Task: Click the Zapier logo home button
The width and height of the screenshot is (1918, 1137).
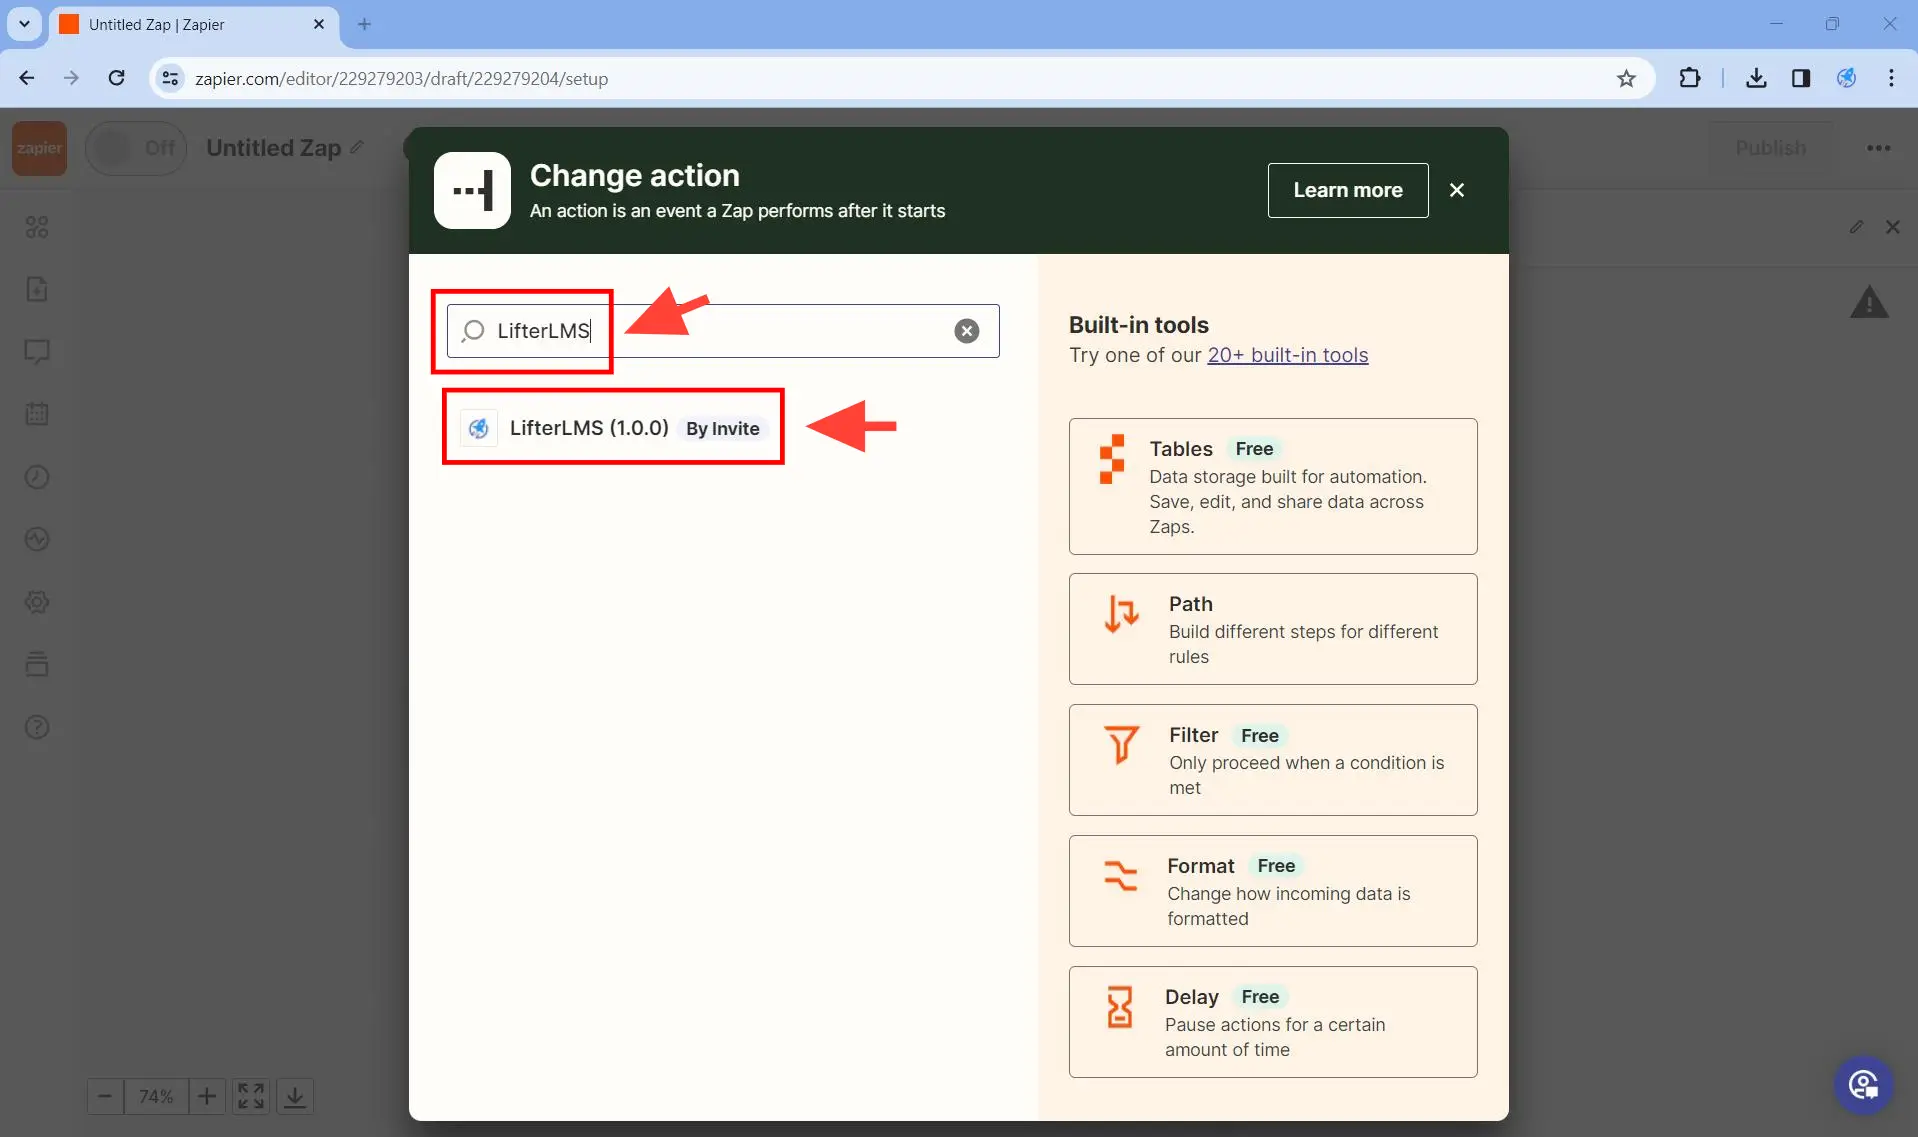Action: click(x=39, y=148)
